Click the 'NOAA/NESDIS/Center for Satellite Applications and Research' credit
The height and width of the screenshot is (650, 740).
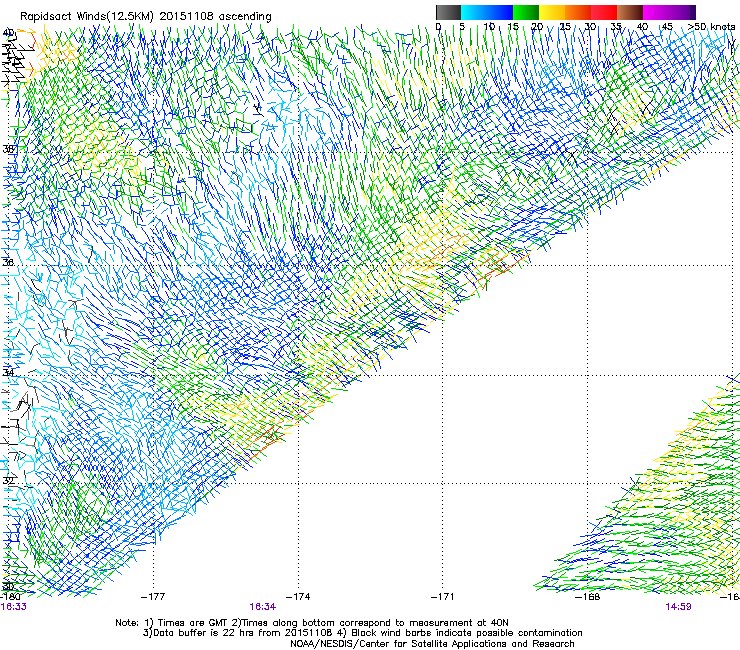pos(432,644)
